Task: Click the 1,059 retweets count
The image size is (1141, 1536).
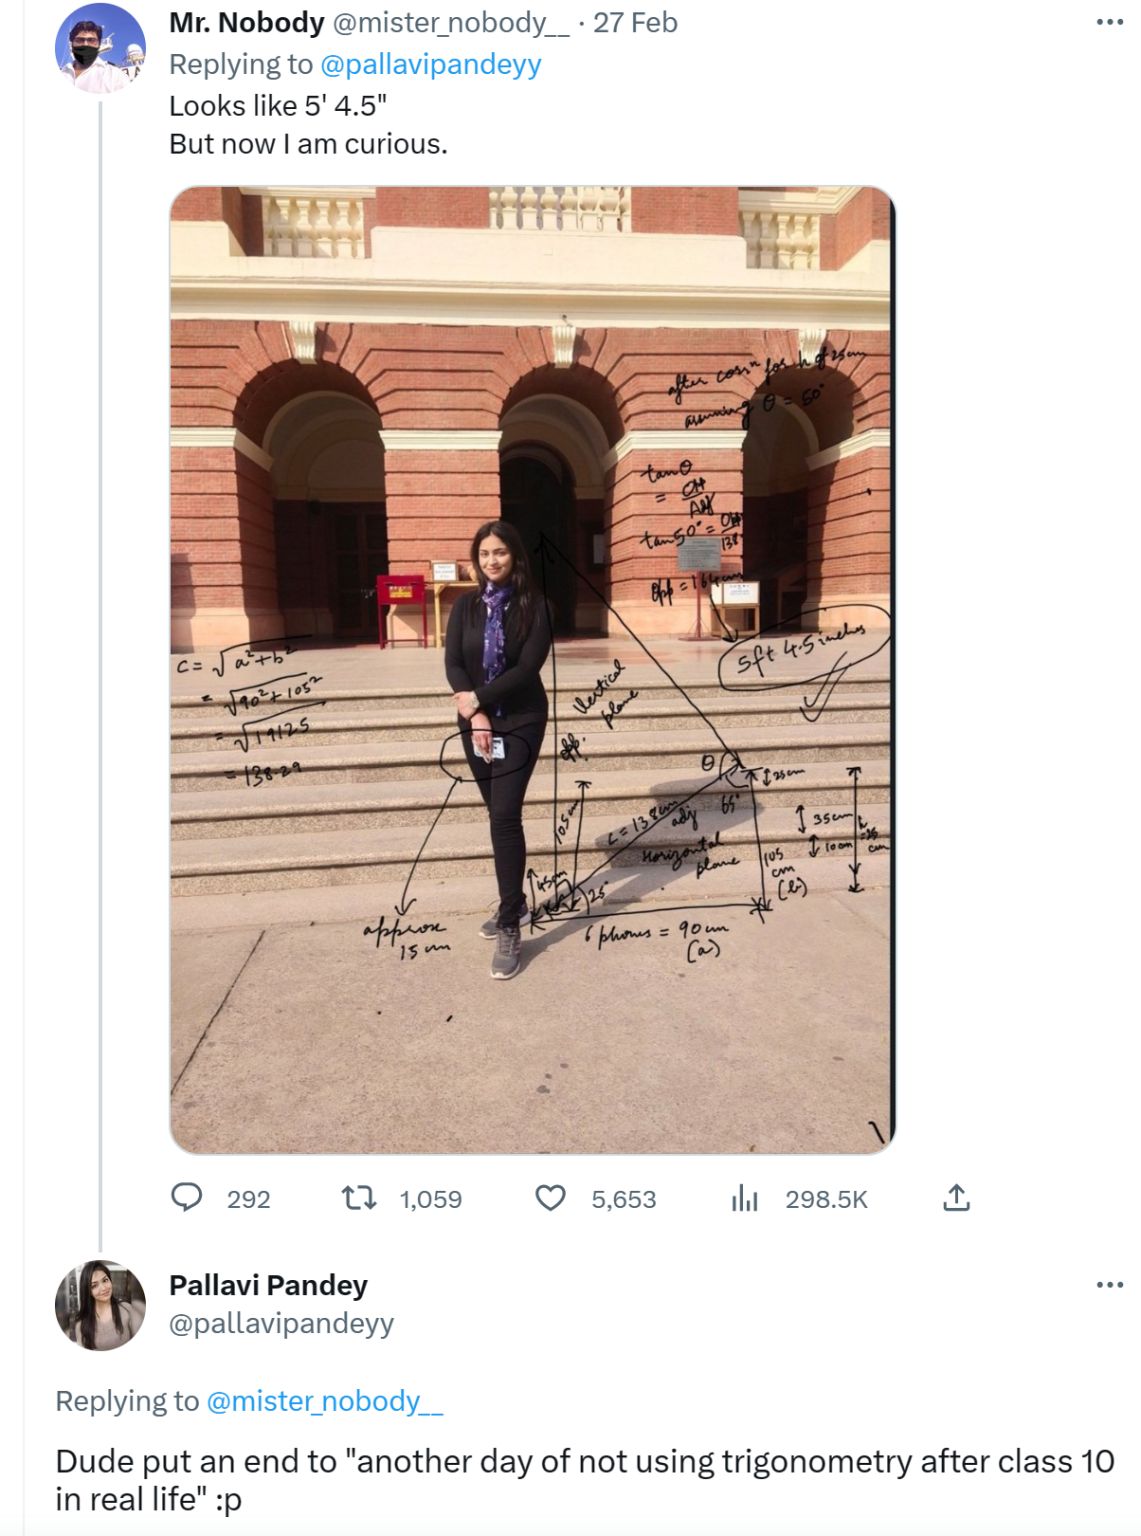Action: 431,1199
